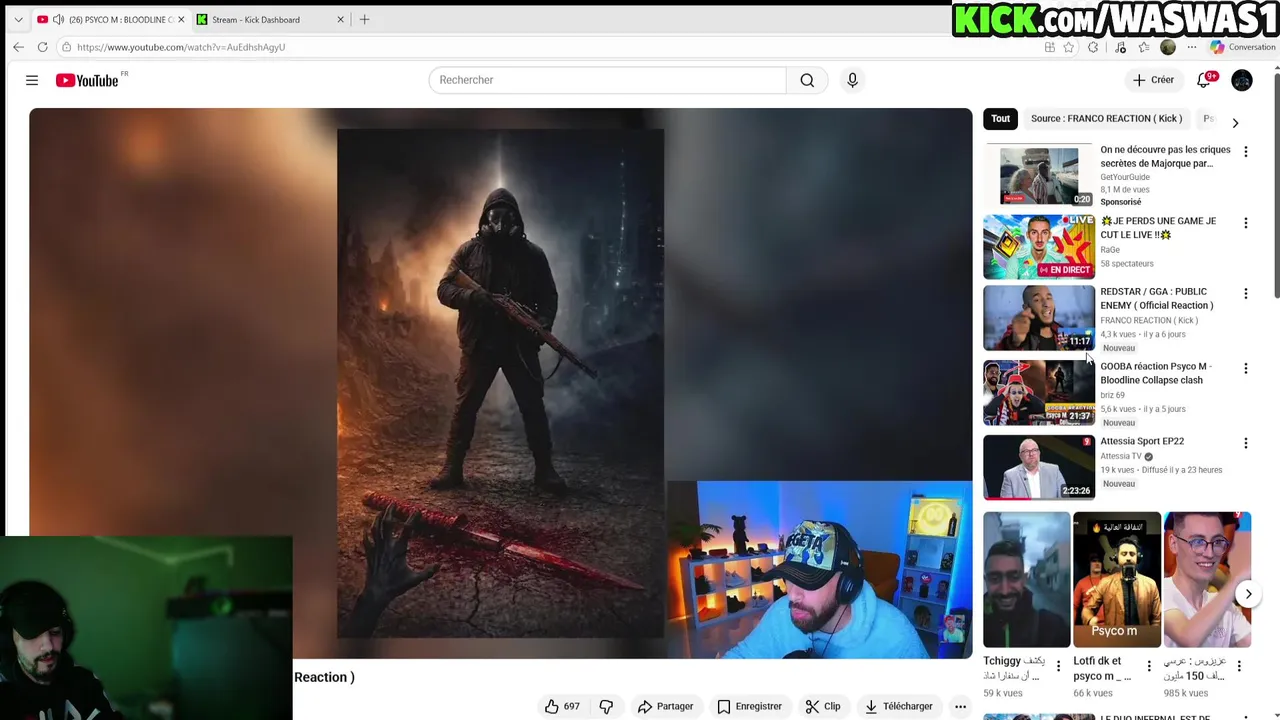Open the GetYourGuide channel link
The width and height of the screenshot is (1280, 720).
pos(1125,177)
